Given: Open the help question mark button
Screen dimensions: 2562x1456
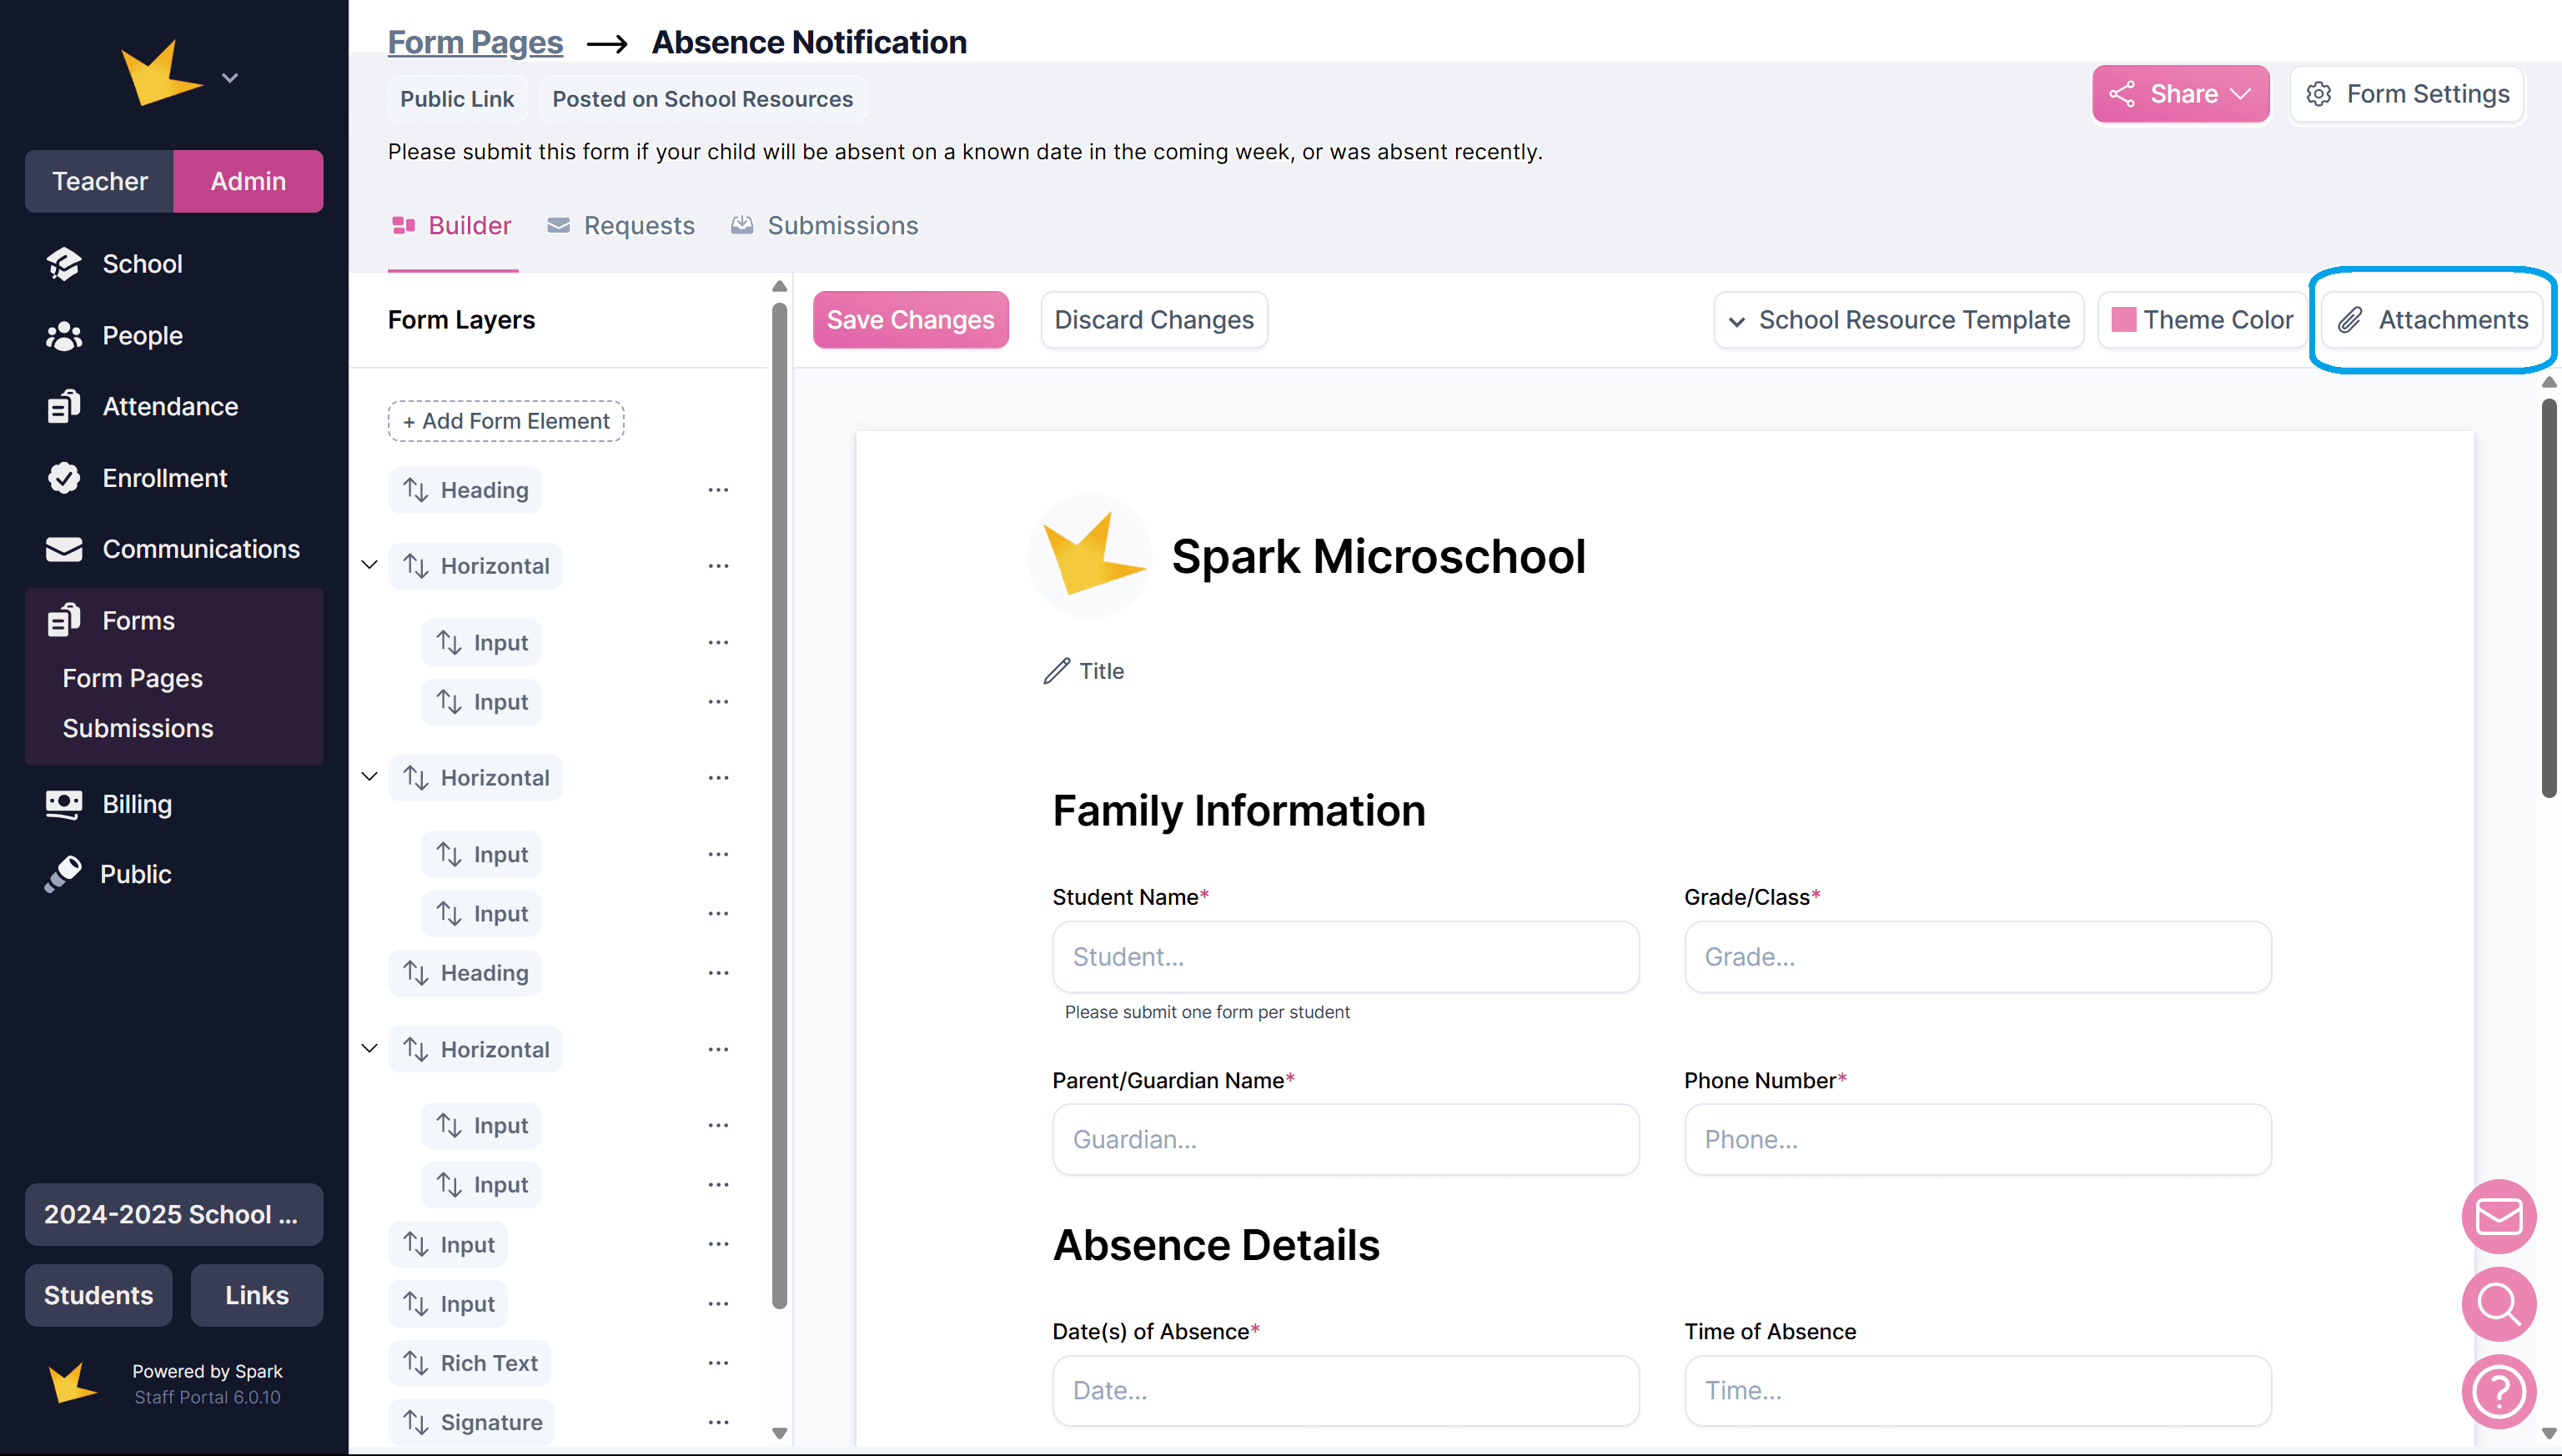Looking at the screenshot, I should pyautogui.click(x=2498, y=1391).
